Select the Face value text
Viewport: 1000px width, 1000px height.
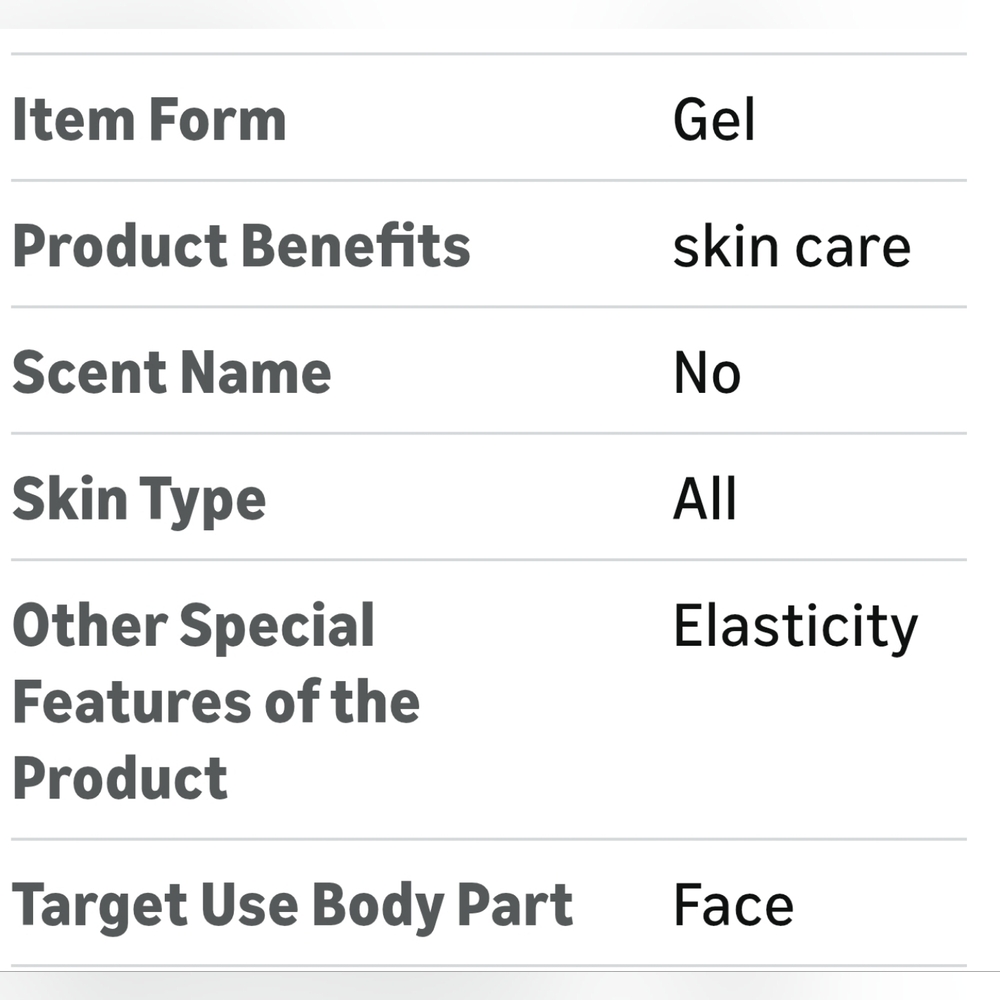[x=733, y=904]
